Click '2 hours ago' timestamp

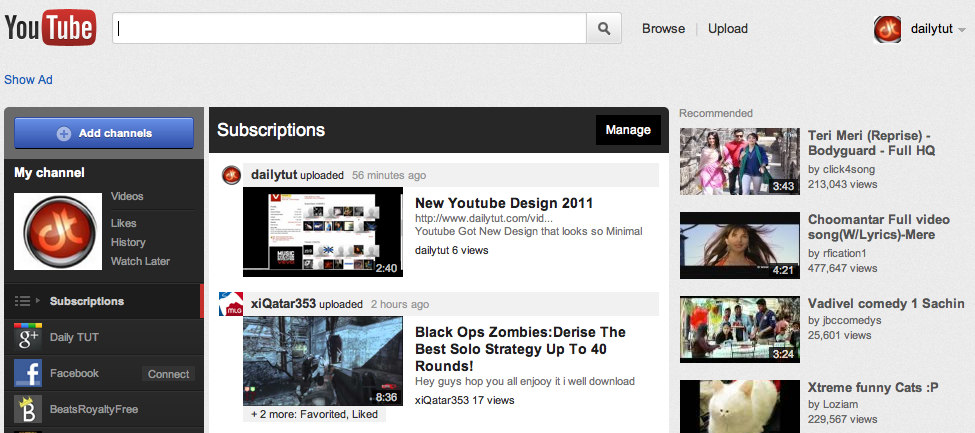click(400, 304)
